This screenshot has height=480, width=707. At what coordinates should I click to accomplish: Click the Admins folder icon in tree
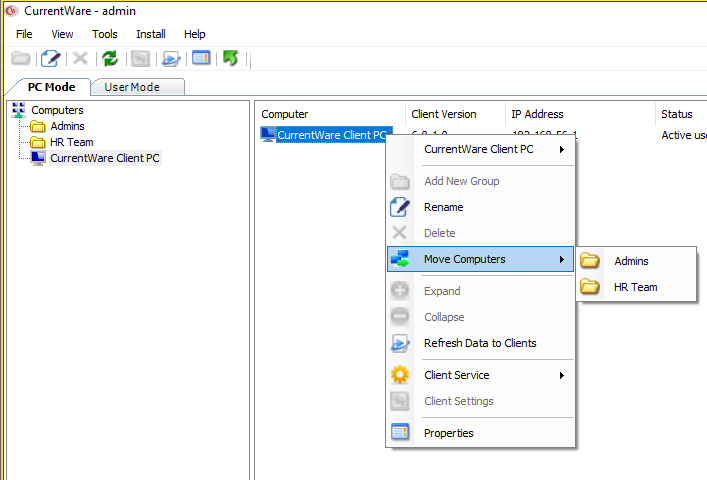point(37,126)
